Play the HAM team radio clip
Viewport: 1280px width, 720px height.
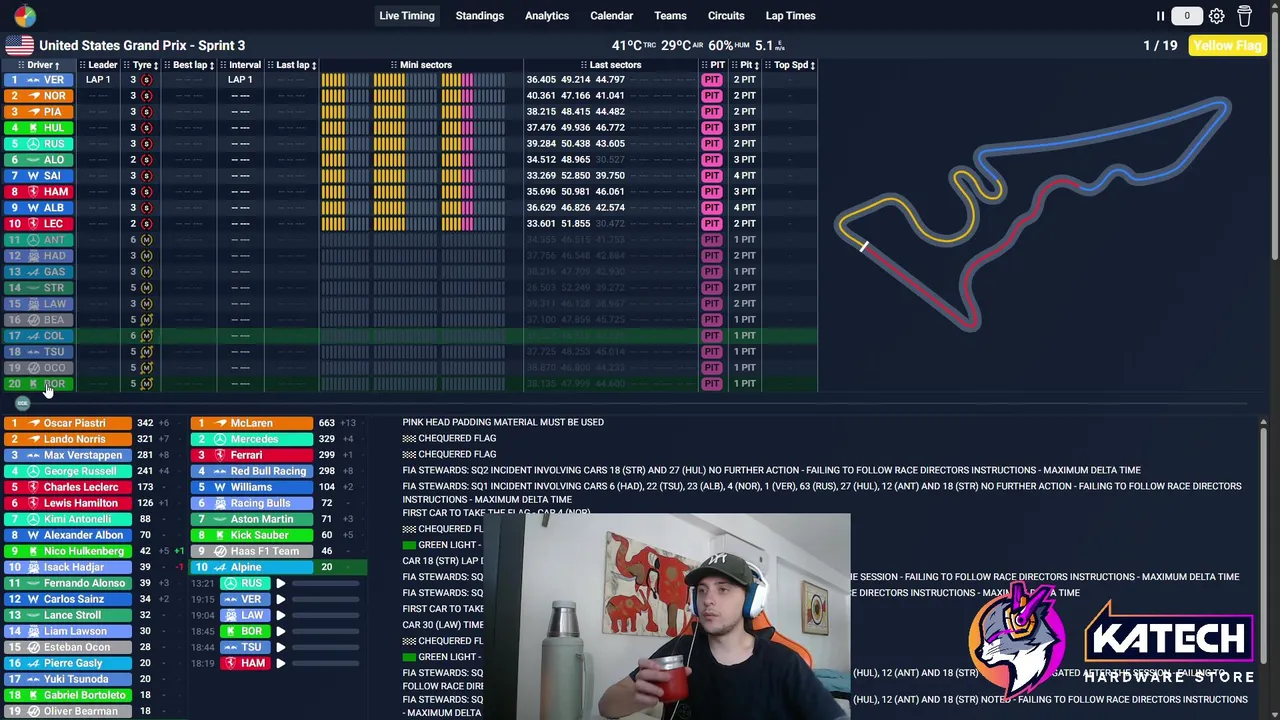point(280,663)
